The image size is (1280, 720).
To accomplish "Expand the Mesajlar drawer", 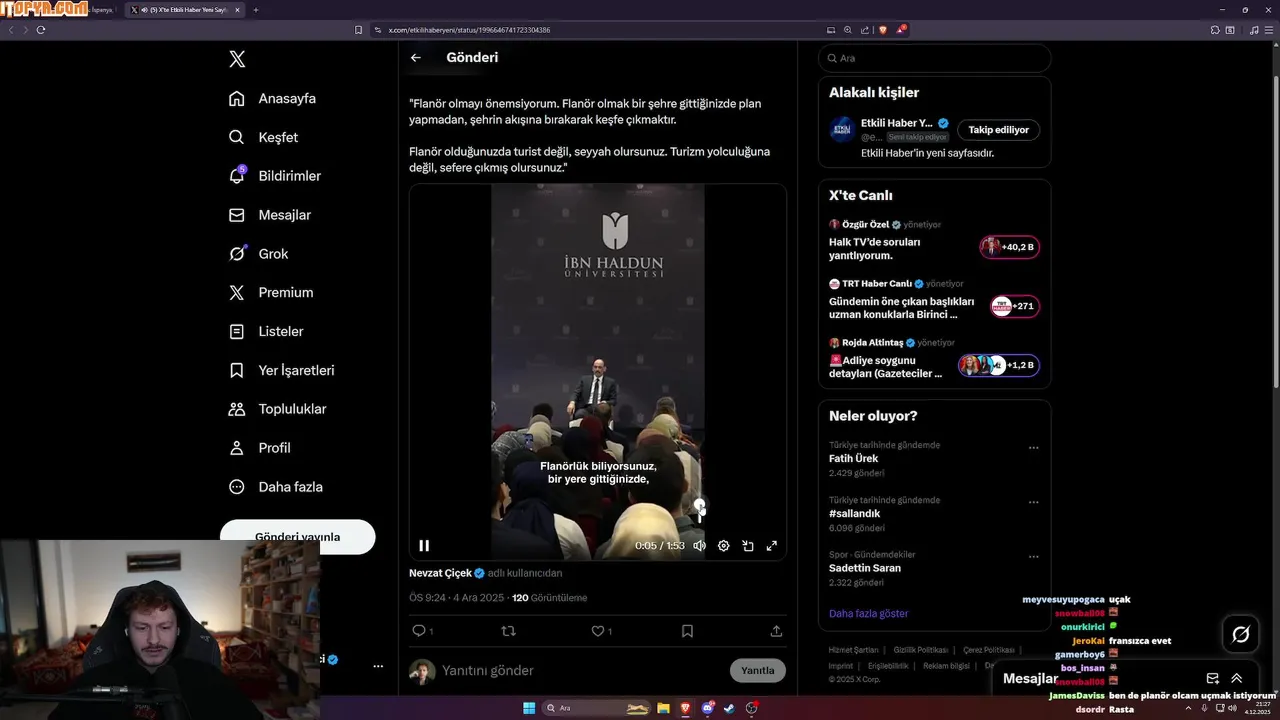I will pos(1236,678).
